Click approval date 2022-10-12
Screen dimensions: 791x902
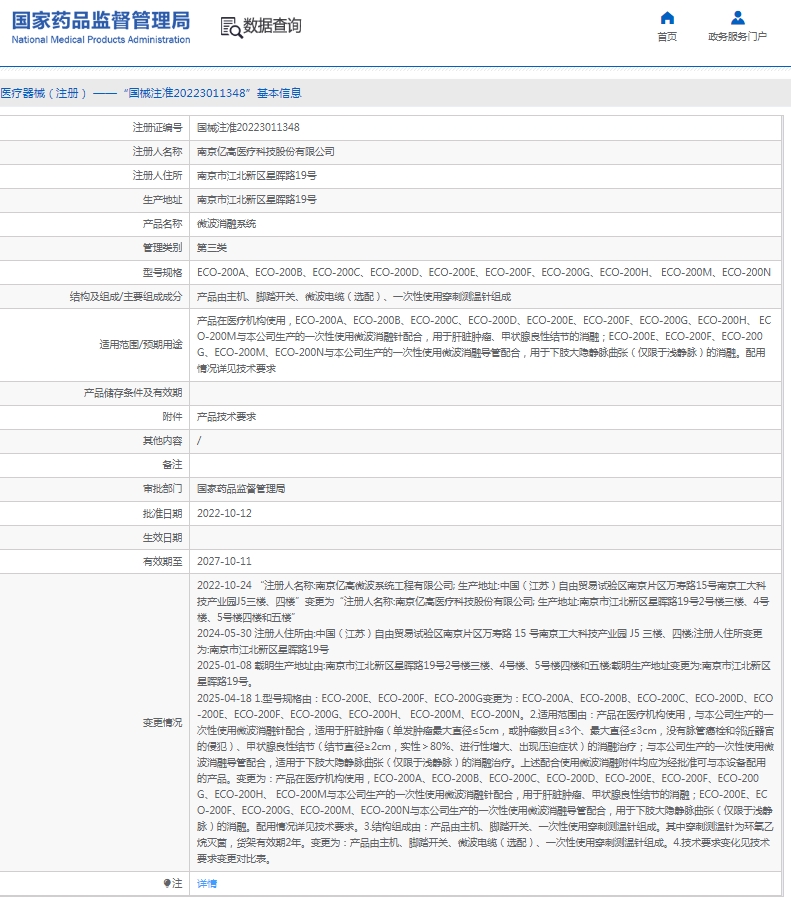pyautogui.click(x=224, y=513)
